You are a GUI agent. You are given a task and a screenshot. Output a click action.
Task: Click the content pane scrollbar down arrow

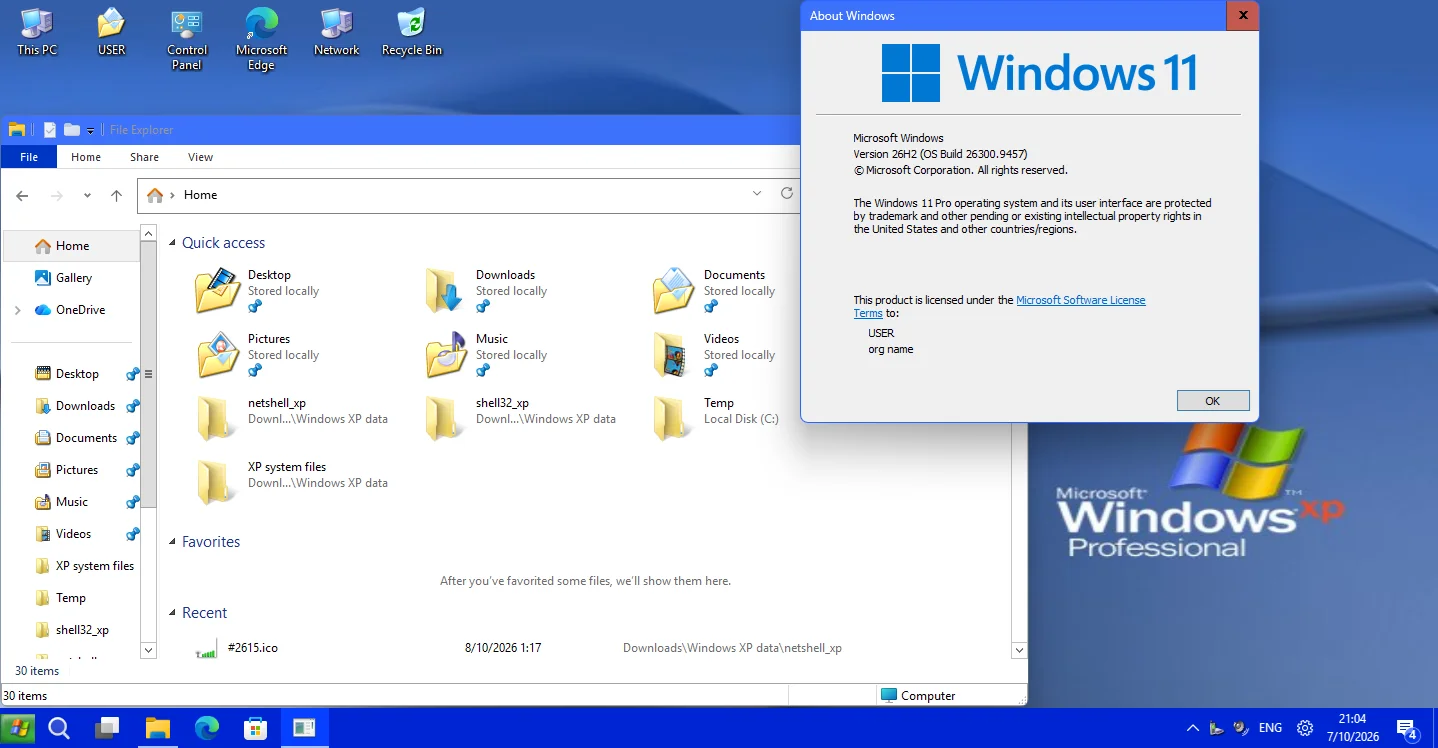coord(1019,650)
